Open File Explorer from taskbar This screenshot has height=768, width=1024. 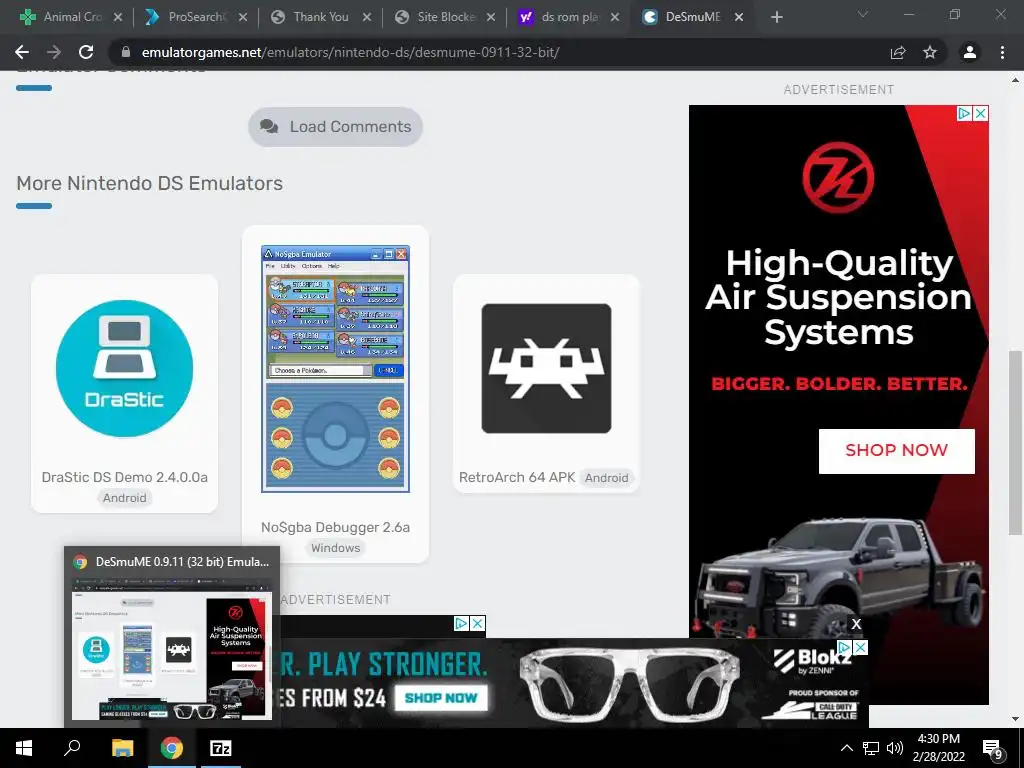coord(122,748)
